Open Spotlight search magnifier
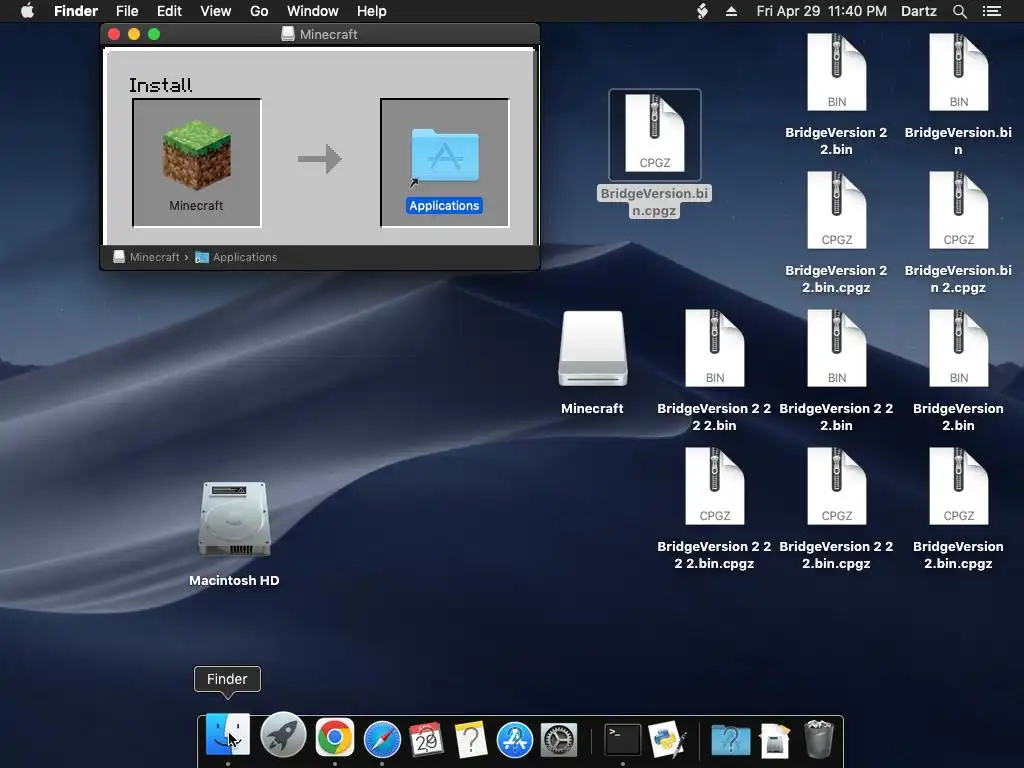This screenshot has height=768, width=1024. 959,11
